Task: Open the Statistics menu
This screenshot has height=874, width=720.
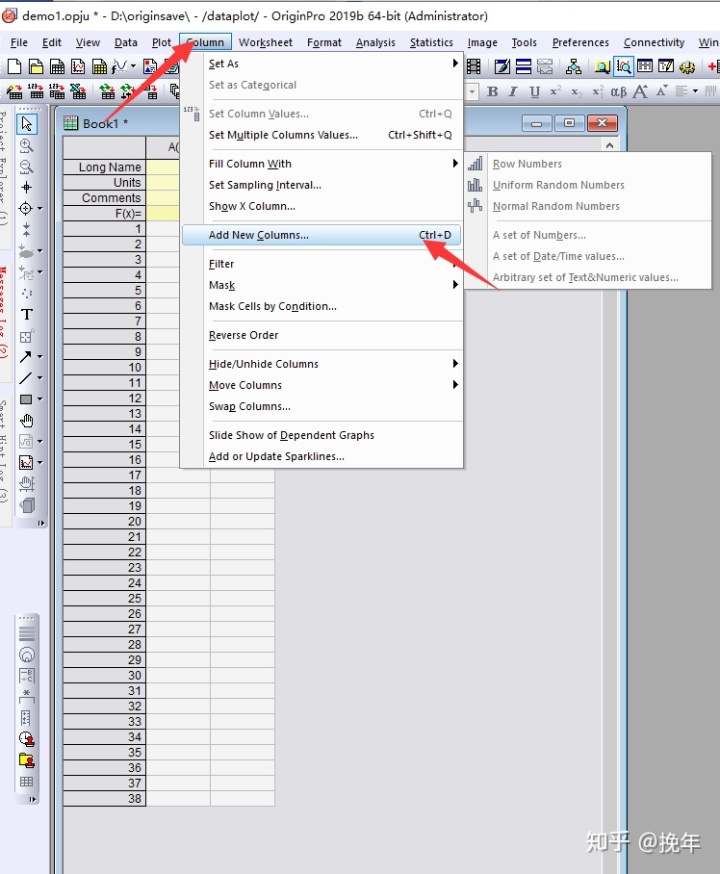Action: [x=431, y=43]
